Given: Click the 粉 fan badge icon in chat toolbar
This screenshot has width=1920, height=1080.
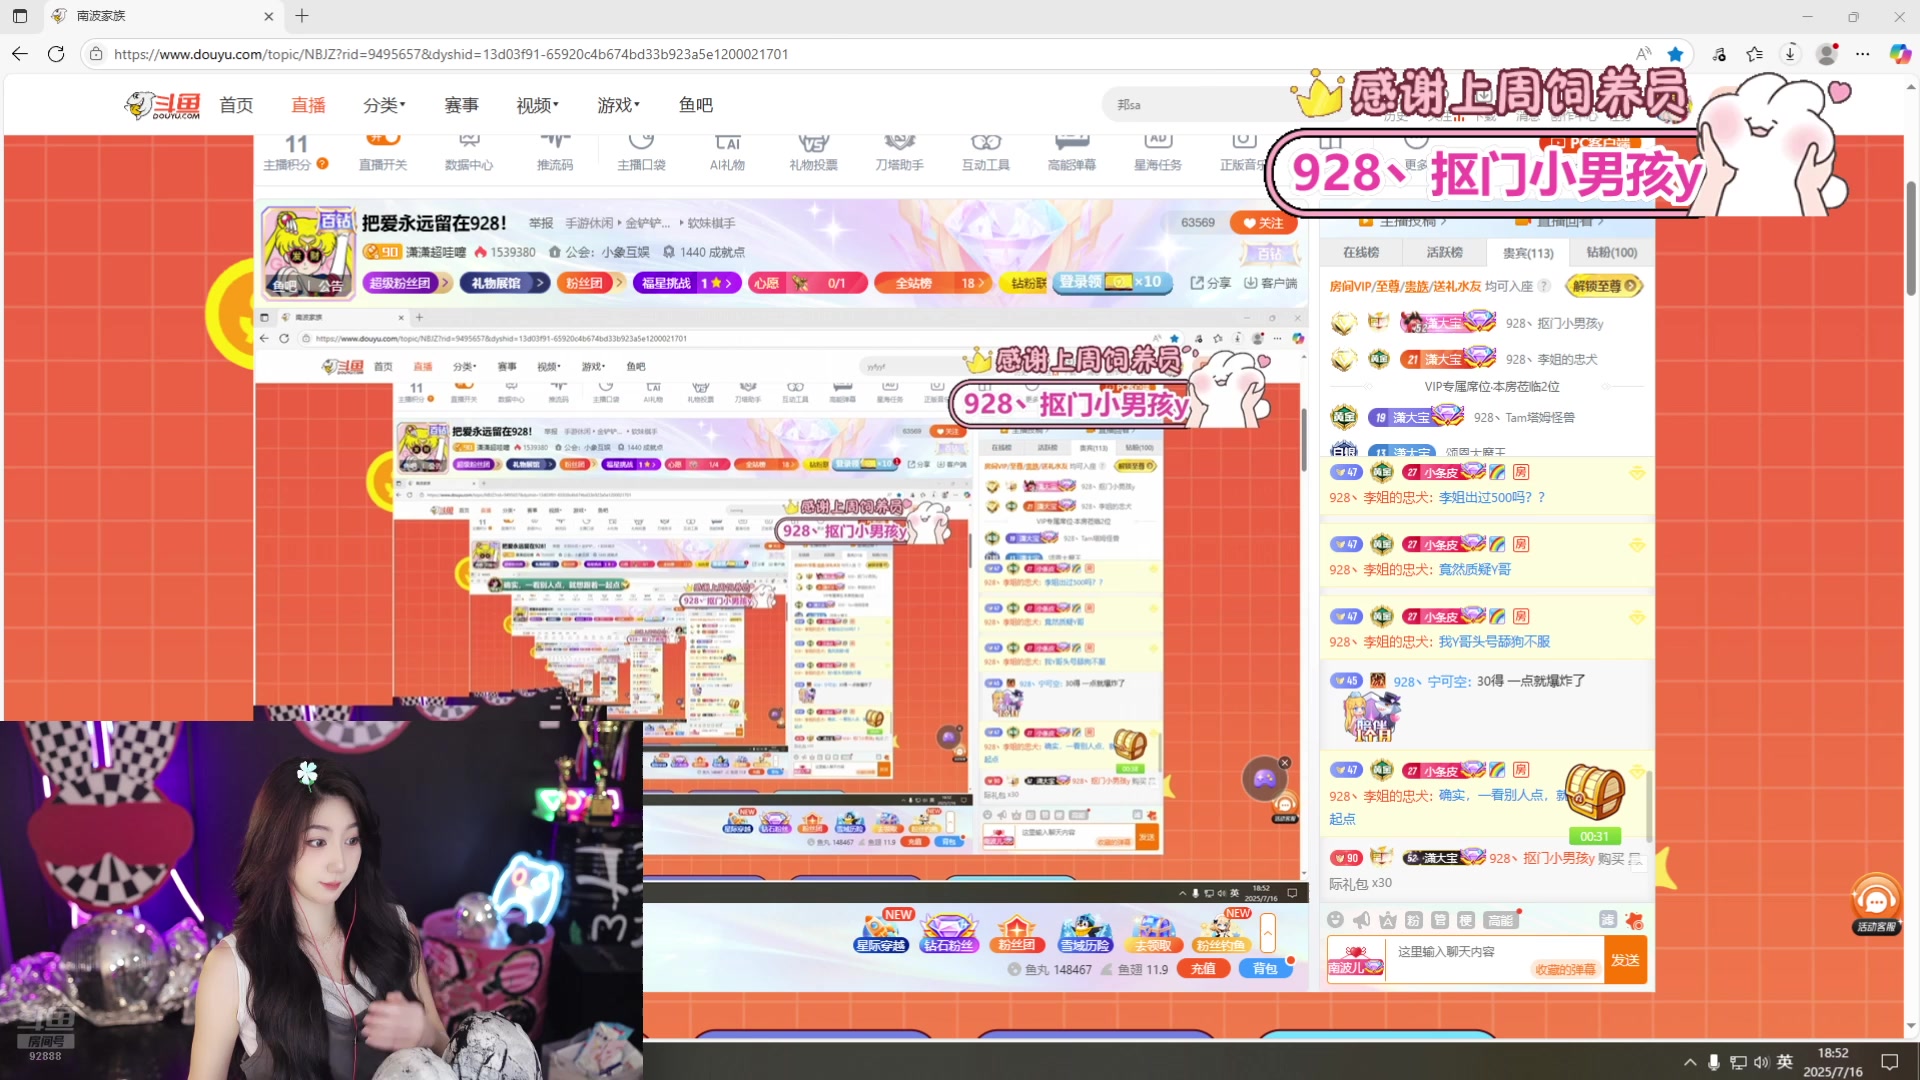Looking at the screenshot, I should click(1413, 920).
